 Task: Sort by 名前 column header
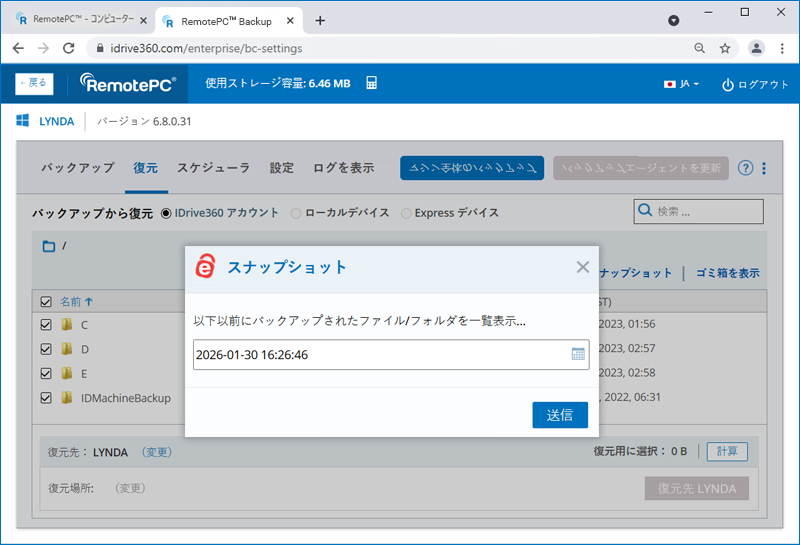70,302
